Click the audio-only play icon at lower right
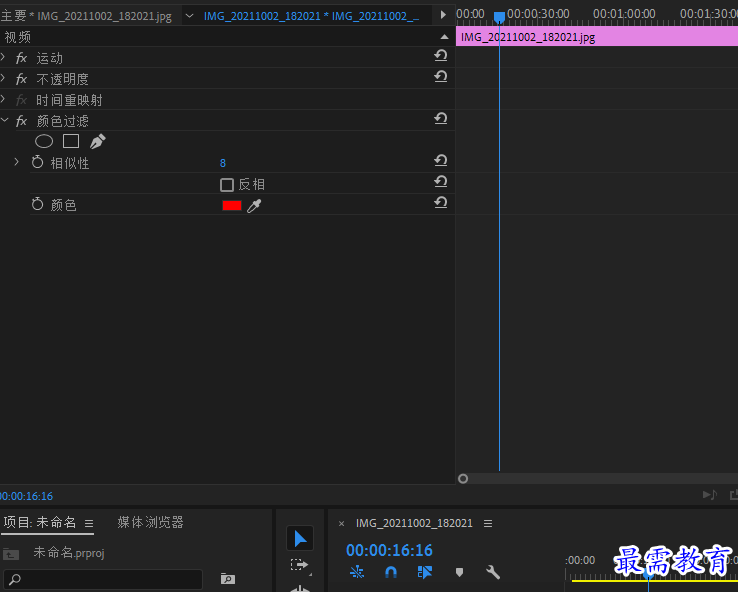The width and height of the screenshot is (738, 592). 710,495
